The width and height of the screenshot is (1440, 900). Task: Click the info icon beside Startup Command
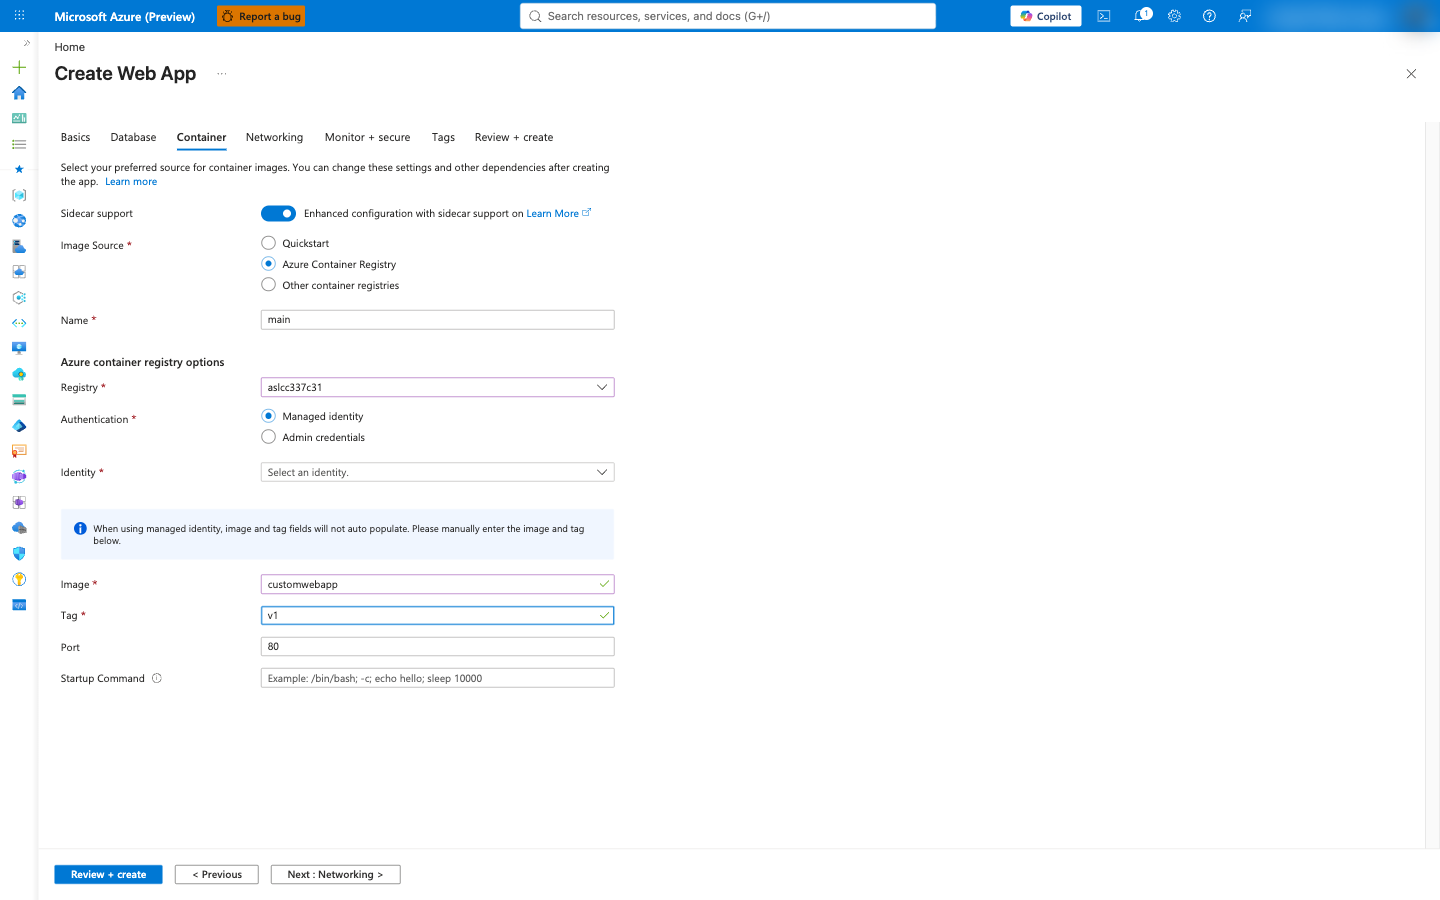157,678
